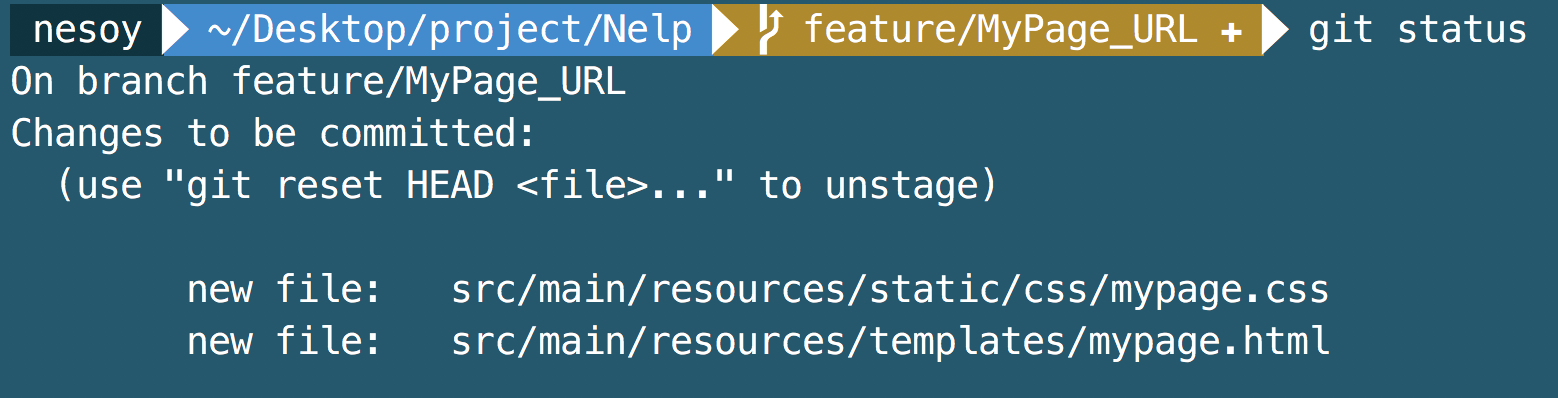
Task: Click the typed git status command
Action: tap(1417, 31)
